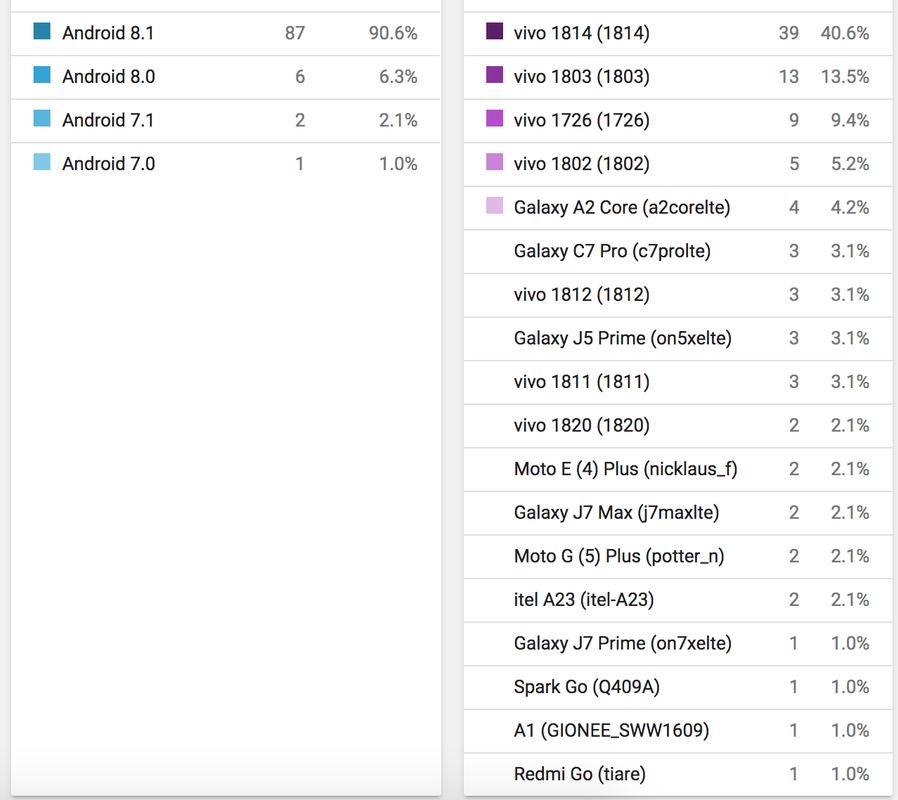Click the Android 7.0 color swatch
Image resolution: width=898 pixels, height=800 pixels.
pos(42,162)
